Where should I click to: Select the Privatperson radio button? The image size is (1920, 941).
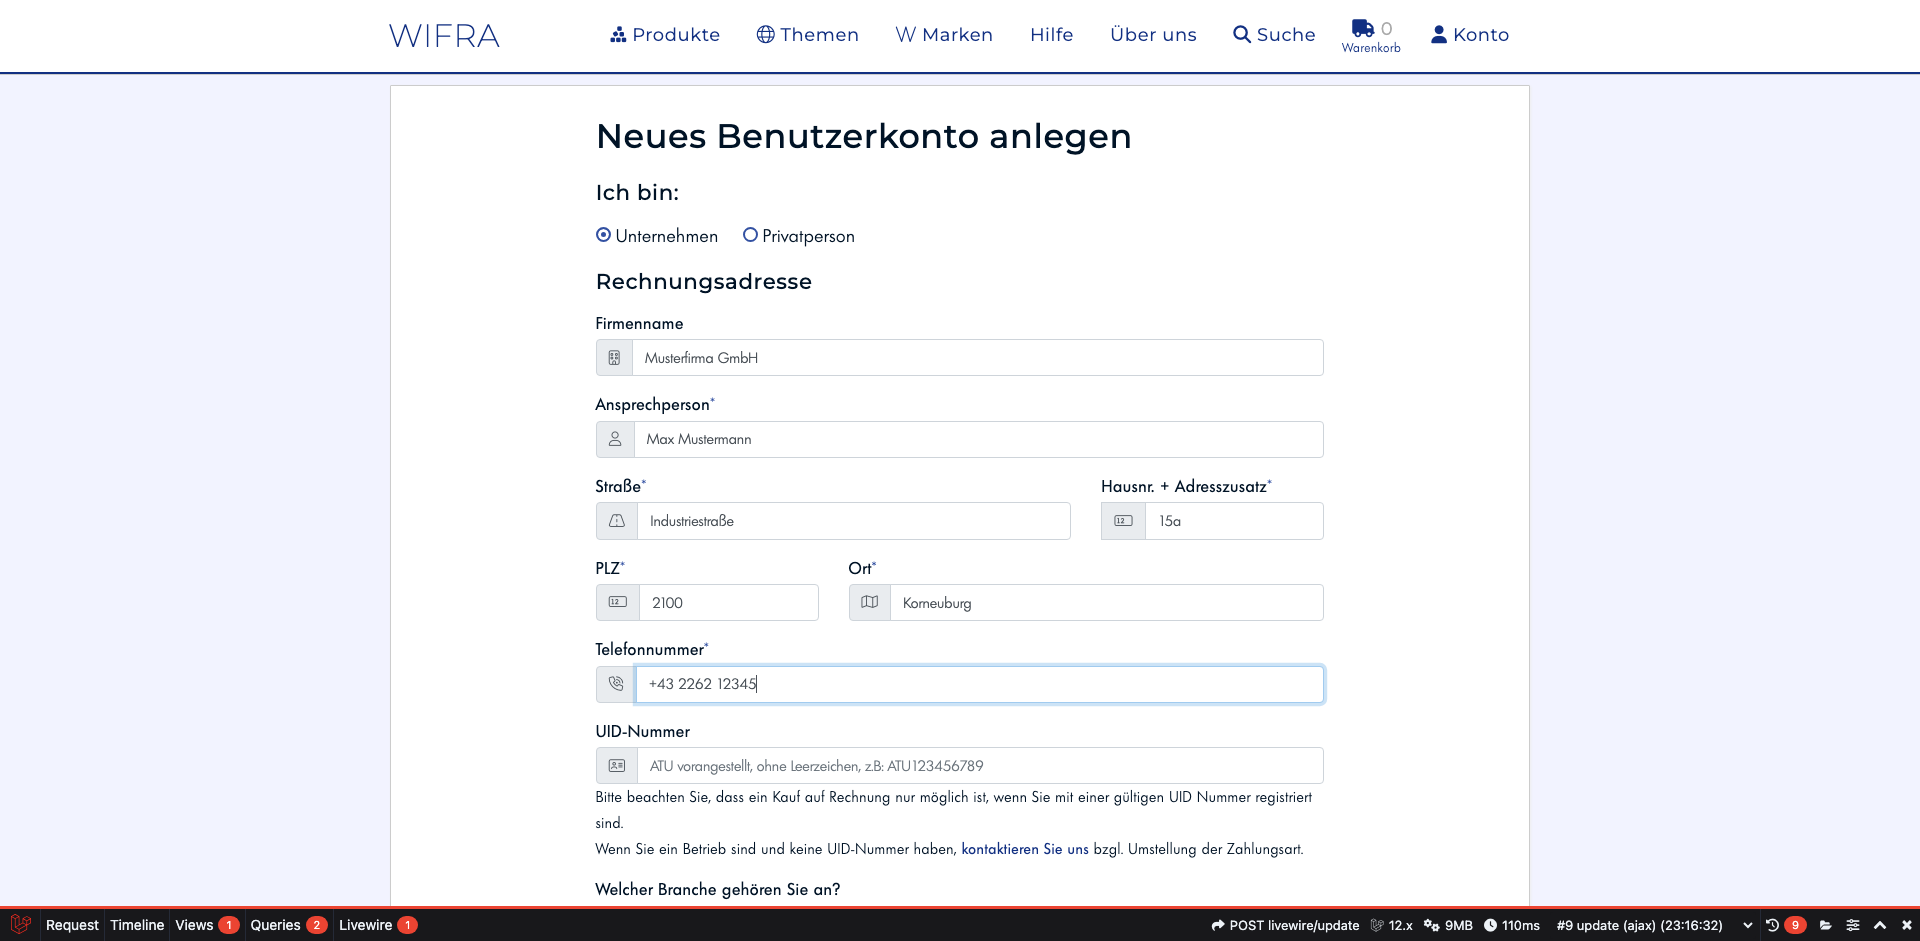(x=750, y=235)
